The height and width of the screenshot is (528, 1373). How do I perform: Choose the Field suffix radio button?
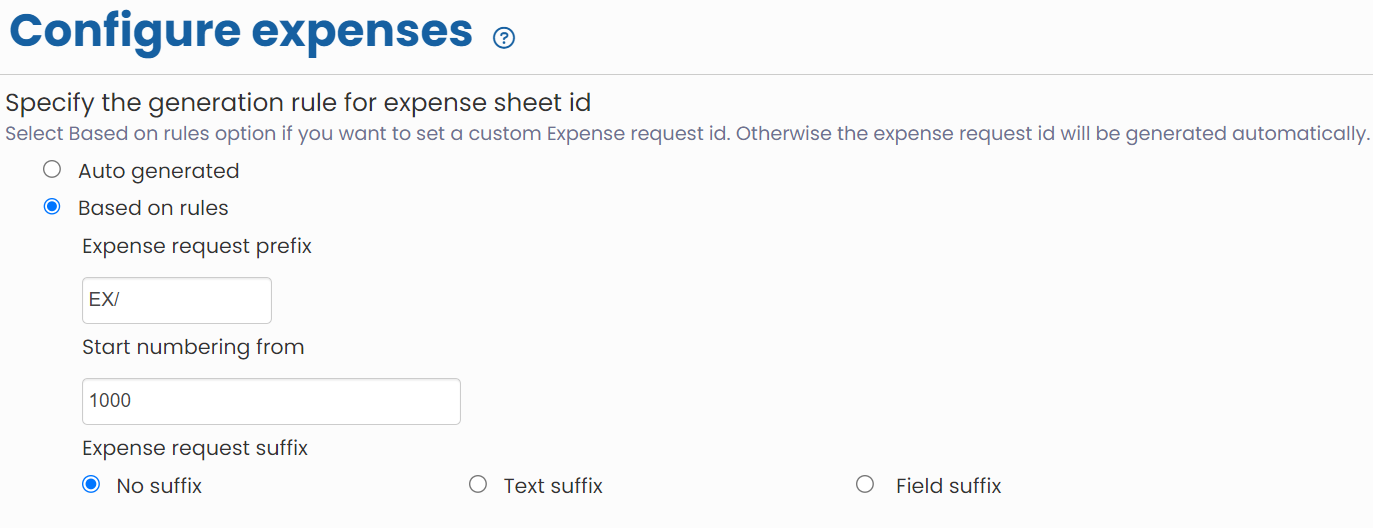coord(865,484)
